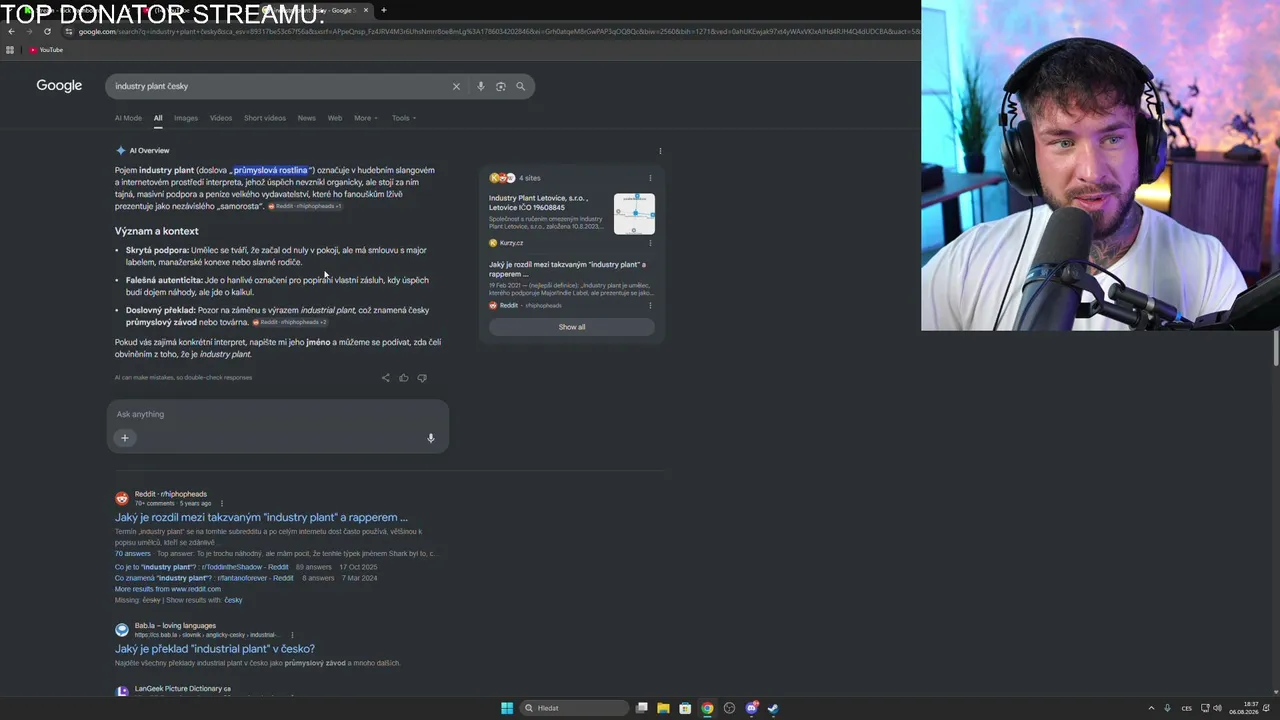The image size is (1280, 720).
Task: Click the Windows taskbar Hledat search box
Action: click(x=575, y=708)
